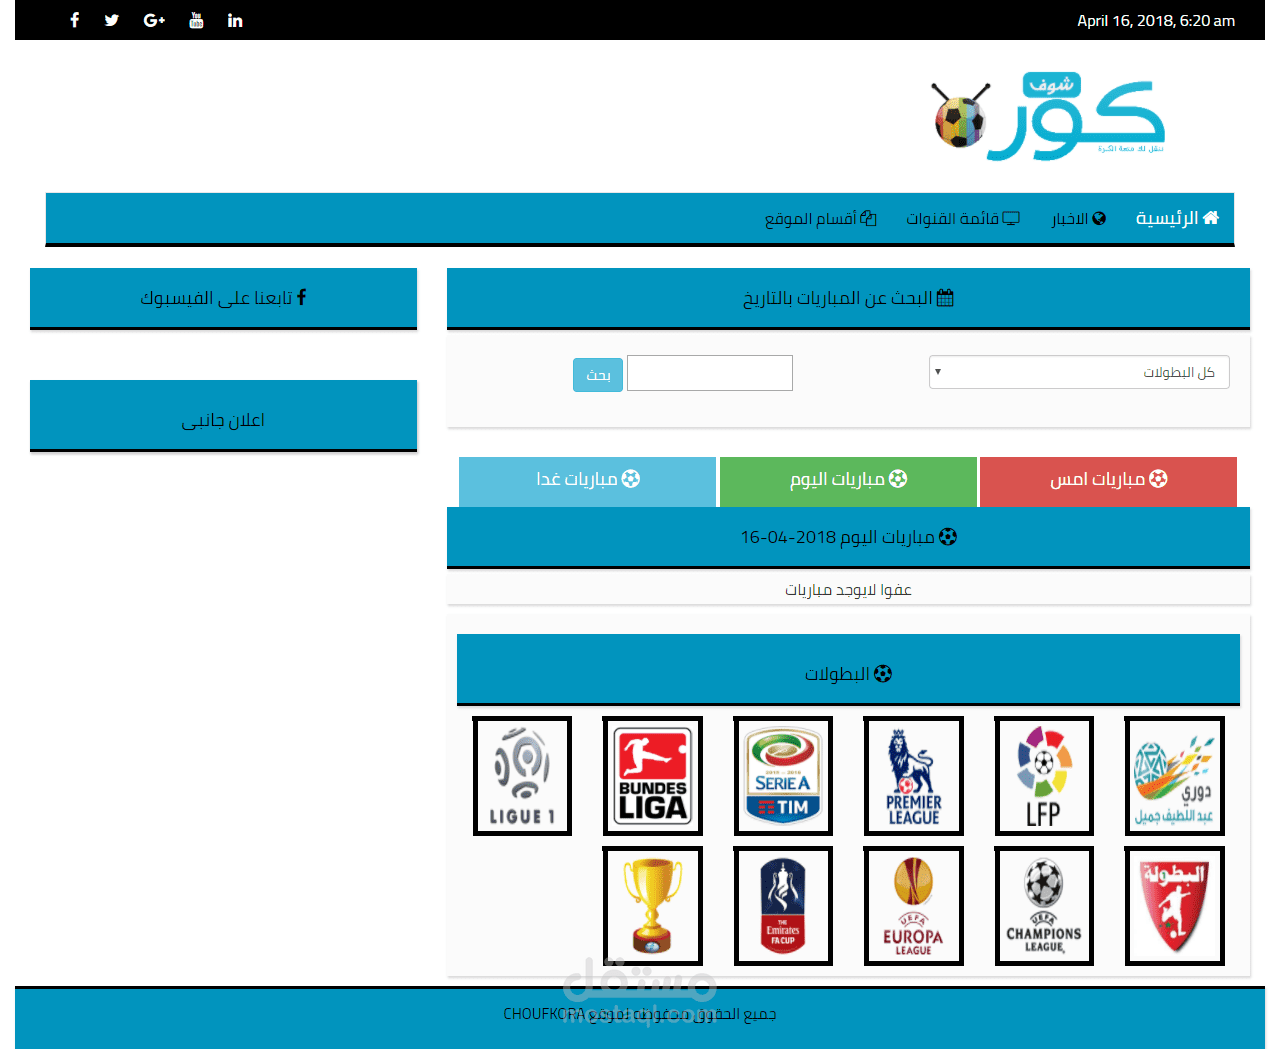Click the البحث عن المباريات بالتاريخ header
The height and width of the screenshot is (1049, 1280).
click(848, 298)
